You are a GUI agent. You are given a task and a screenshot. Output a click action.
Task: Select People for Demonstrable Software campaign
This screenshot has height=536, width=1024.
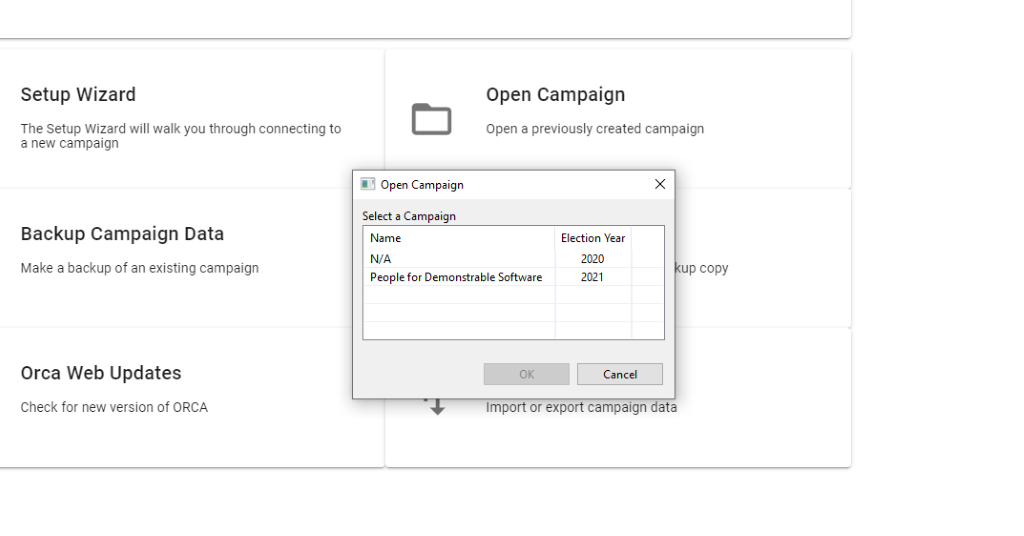tap(513, 277)
